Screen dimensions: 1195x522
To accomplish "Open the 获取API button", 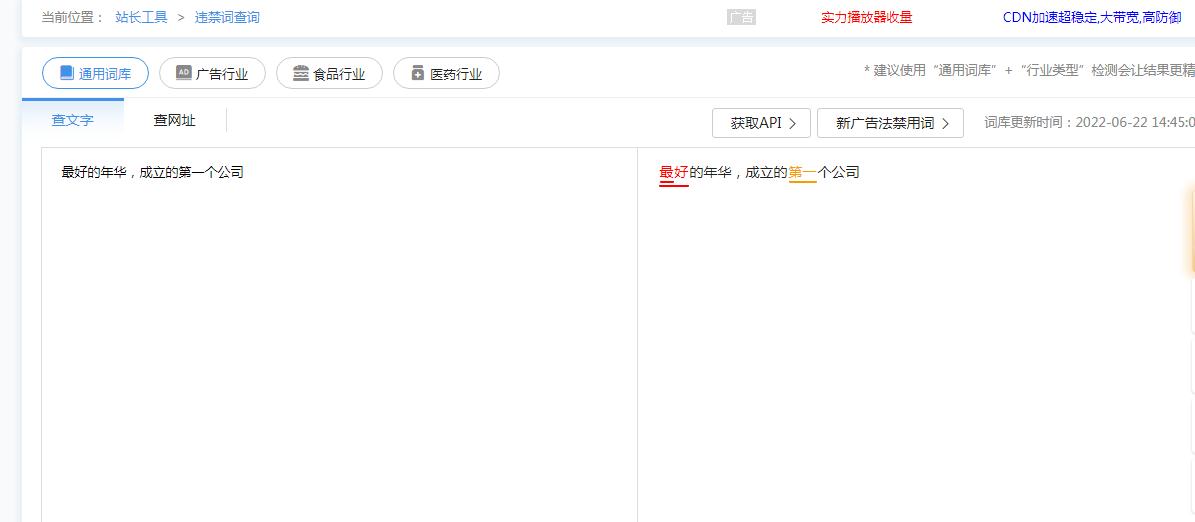I will tap(763, 123).
